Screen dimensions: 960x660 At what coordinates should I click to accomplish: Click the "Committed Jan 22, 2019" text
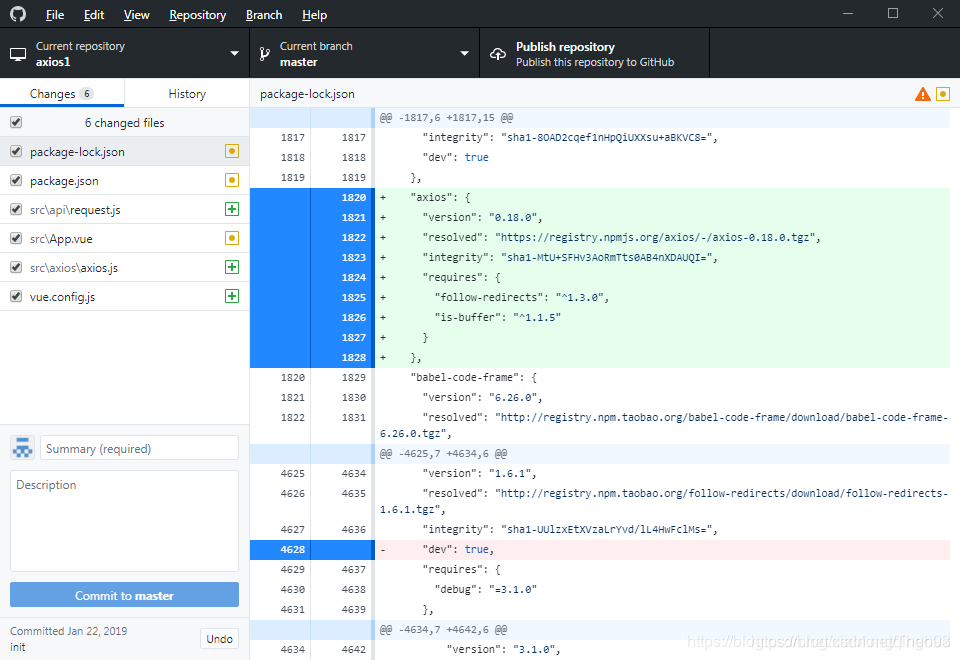point(69,631)
